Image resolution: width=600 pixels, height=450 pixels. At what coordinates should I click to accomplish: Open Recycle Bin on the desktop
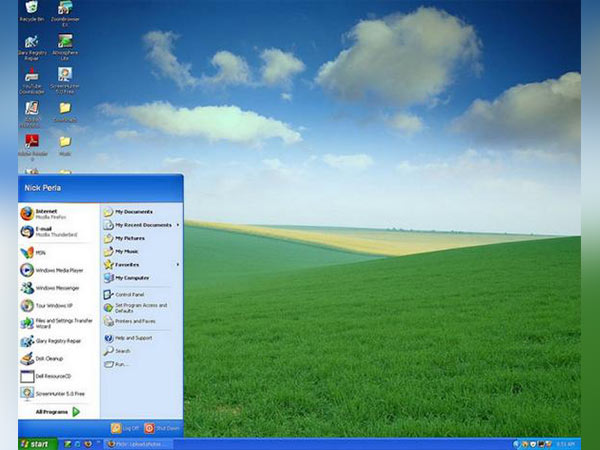click(32, 11)
